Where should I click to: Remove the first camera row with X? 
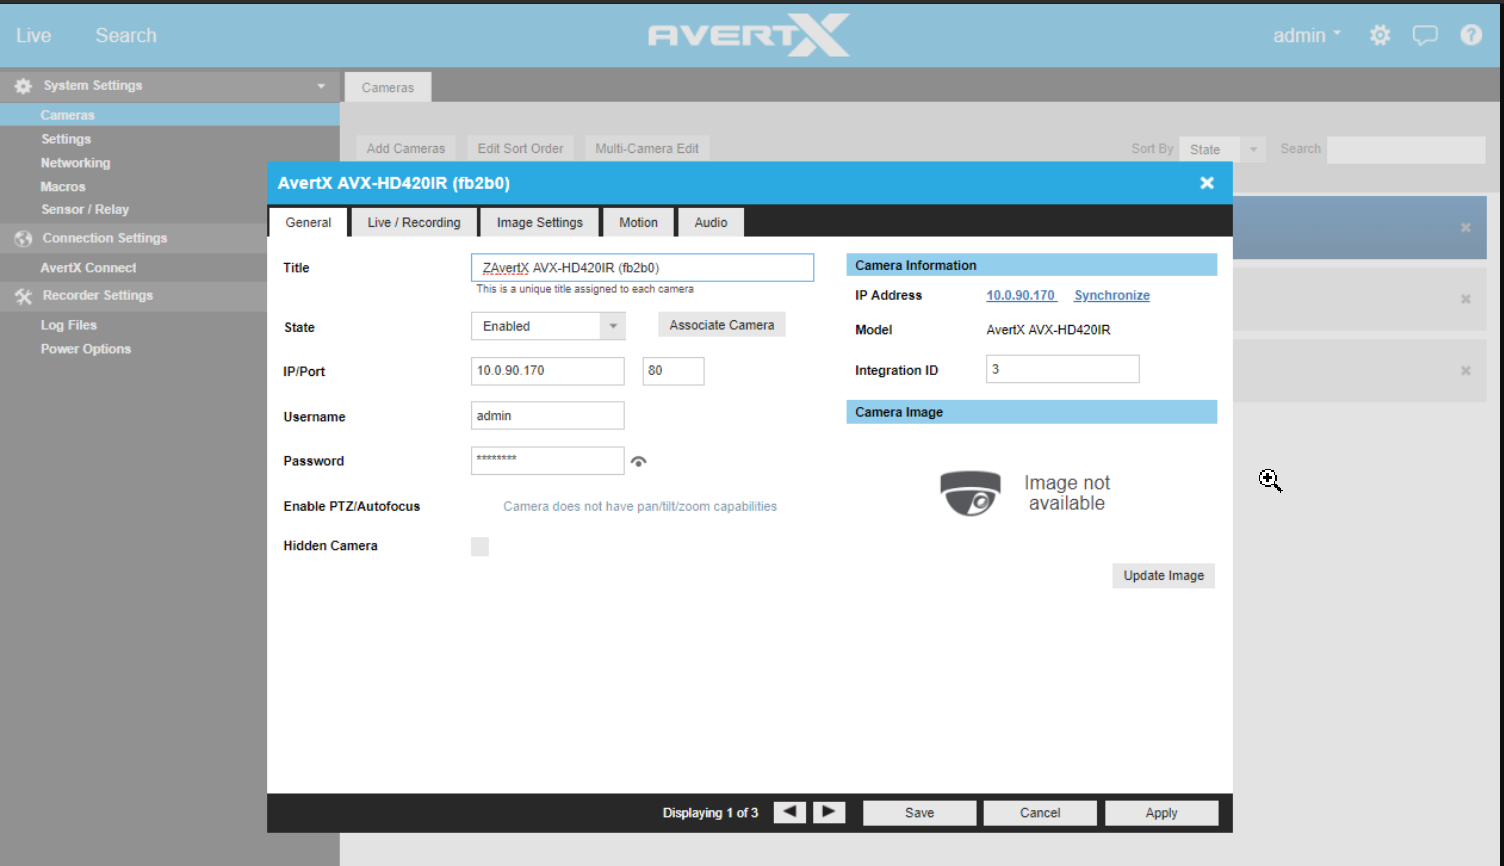1466,227
